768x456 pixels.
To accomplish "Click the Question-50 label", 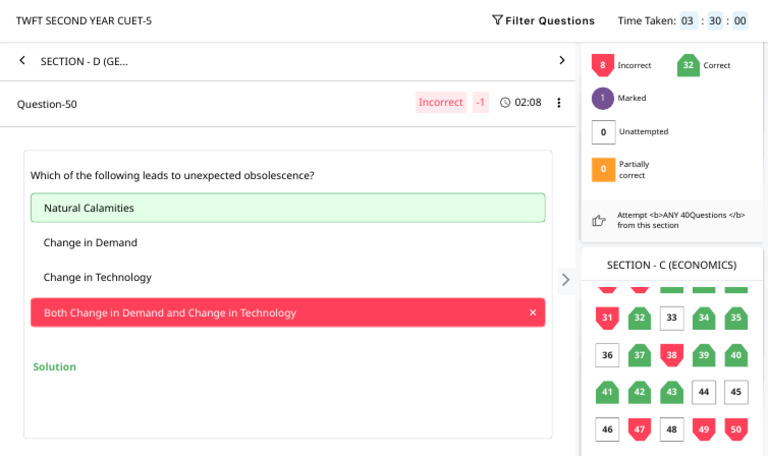I will pos(47,104).
